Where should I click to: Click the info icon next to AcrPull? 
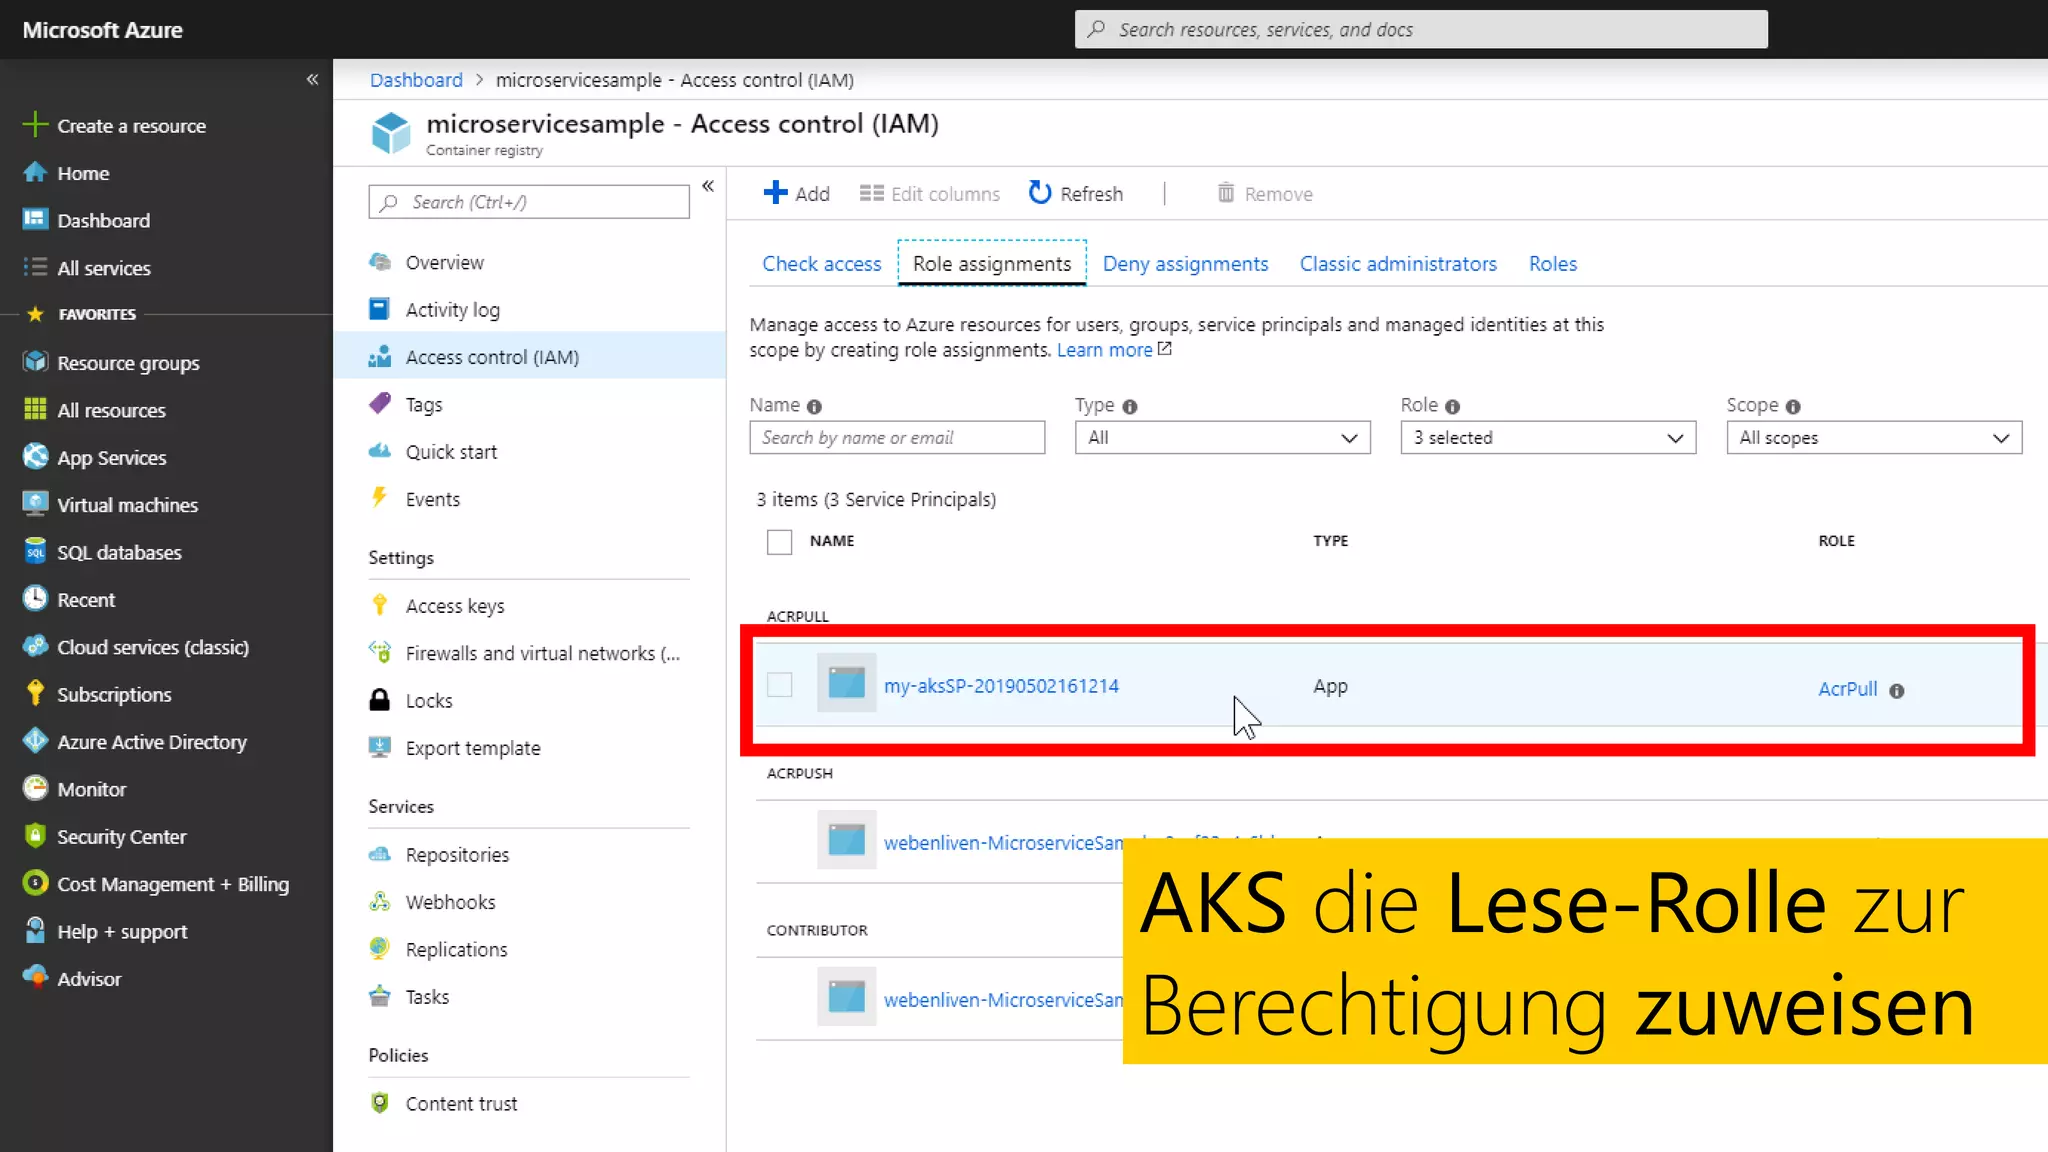point(1897,690)
